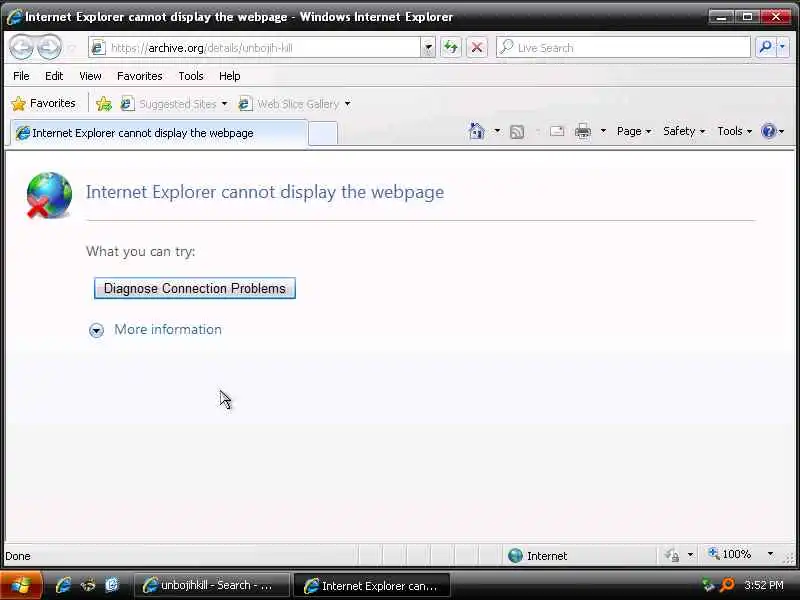Open the Print dropdown arrow
800x600 pixels.
pyautogui.click(x=603, y=131)
